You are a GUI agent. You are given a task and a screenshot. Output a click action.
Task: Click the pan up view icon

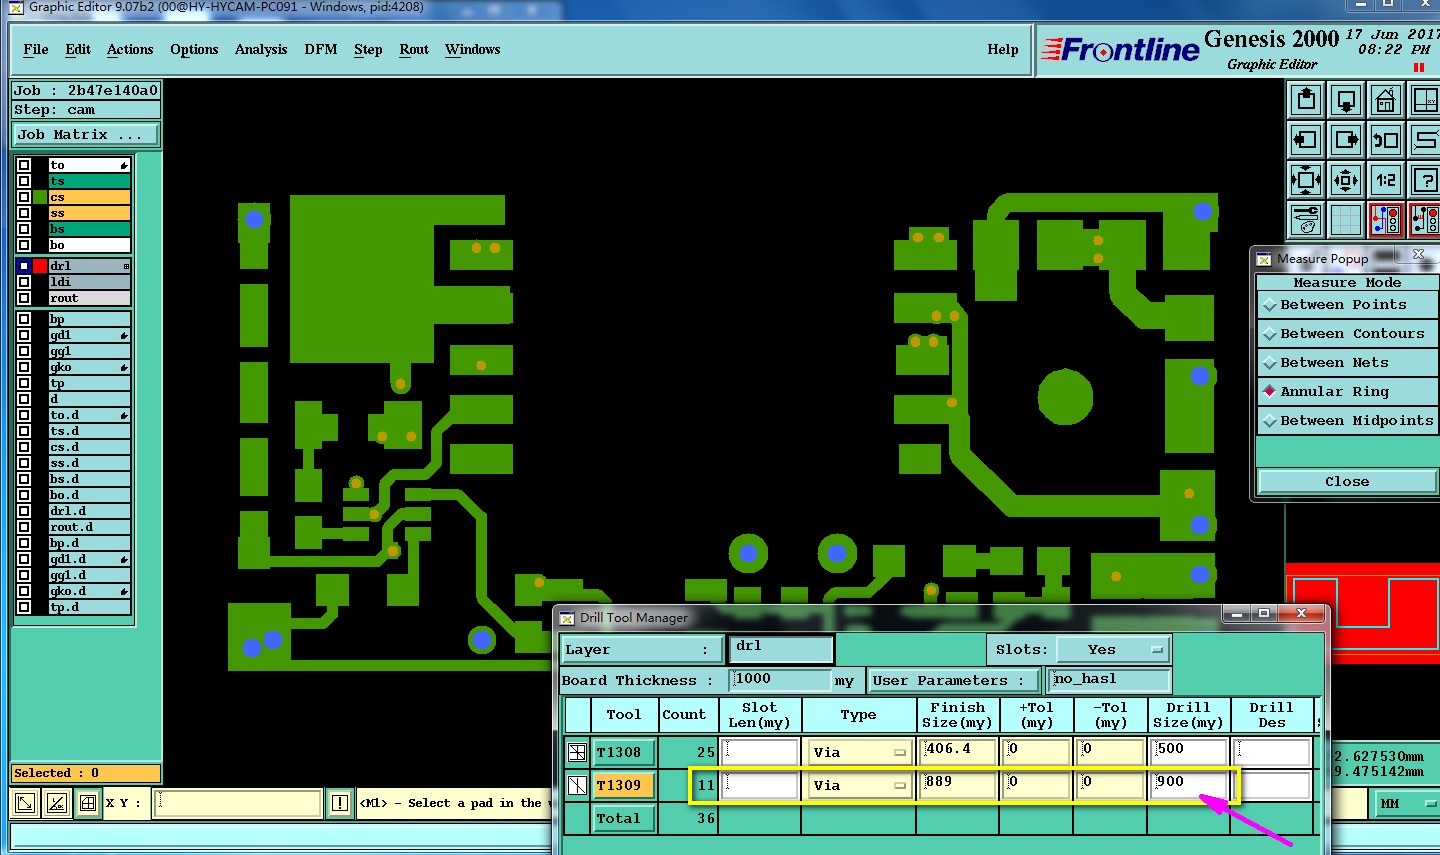1306,100
